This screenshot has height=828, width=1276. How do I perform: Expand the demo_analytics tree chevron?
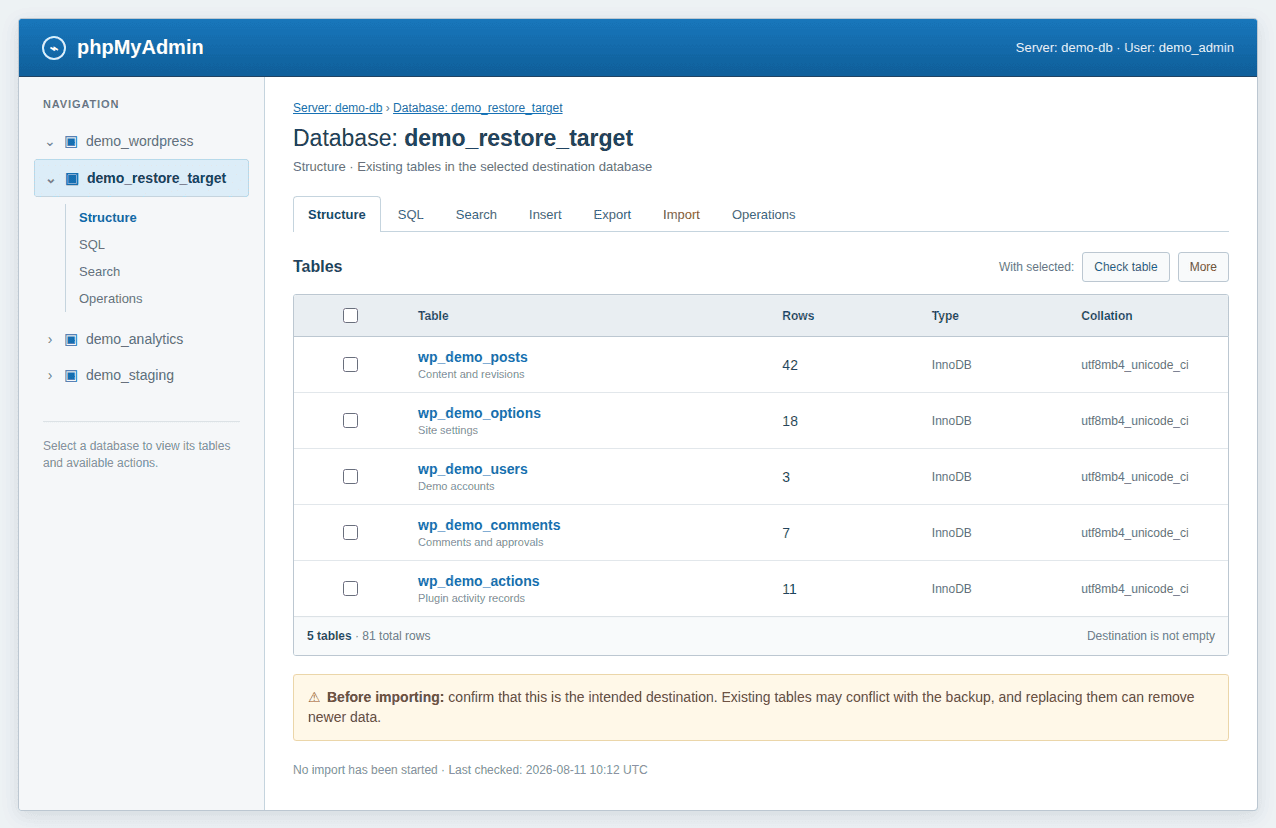pyautogui.click(x=50, y=339)
